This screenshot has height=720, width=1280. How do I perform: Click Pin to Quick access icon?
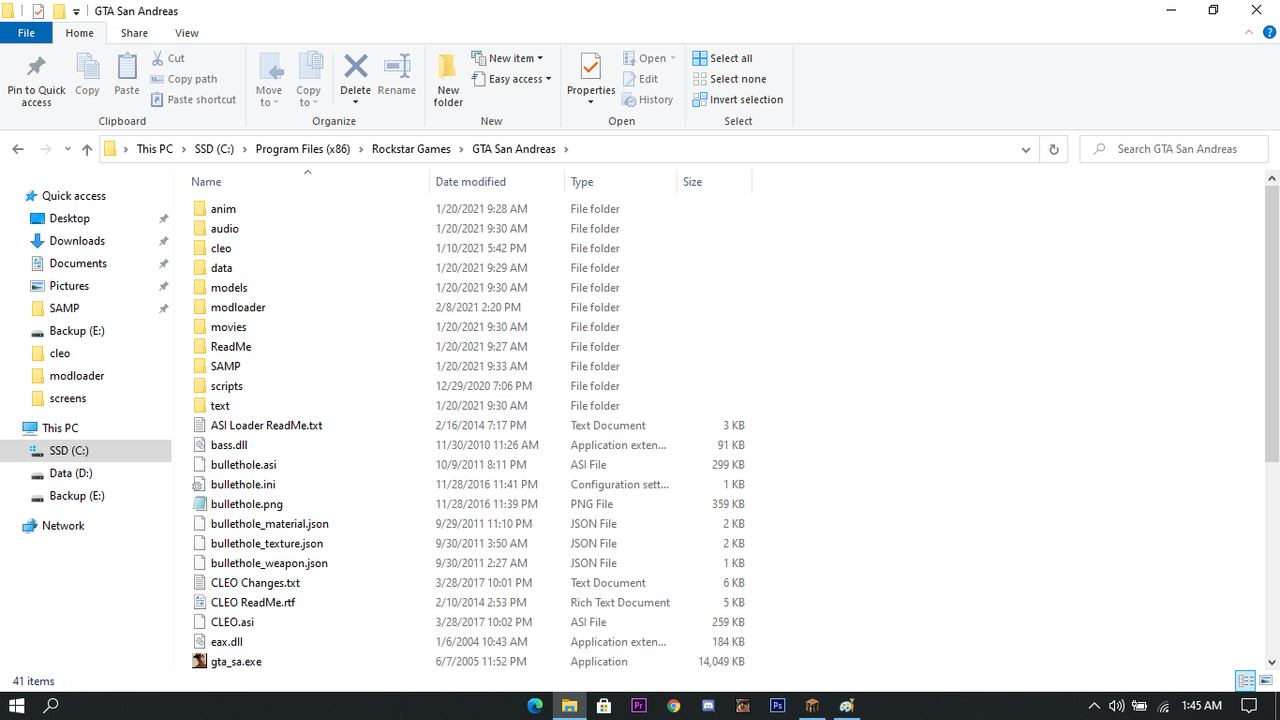(36, 68)
